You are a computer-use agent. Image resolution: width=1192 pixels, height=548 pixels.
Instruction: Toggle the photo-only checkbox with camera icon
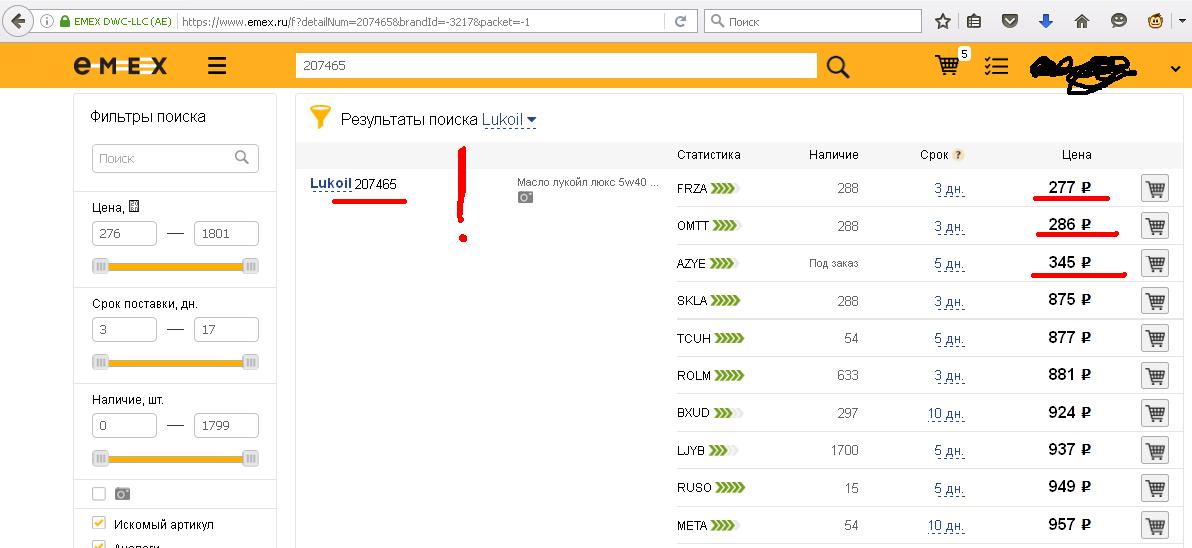pyautogui.click(x=99, y=494)
